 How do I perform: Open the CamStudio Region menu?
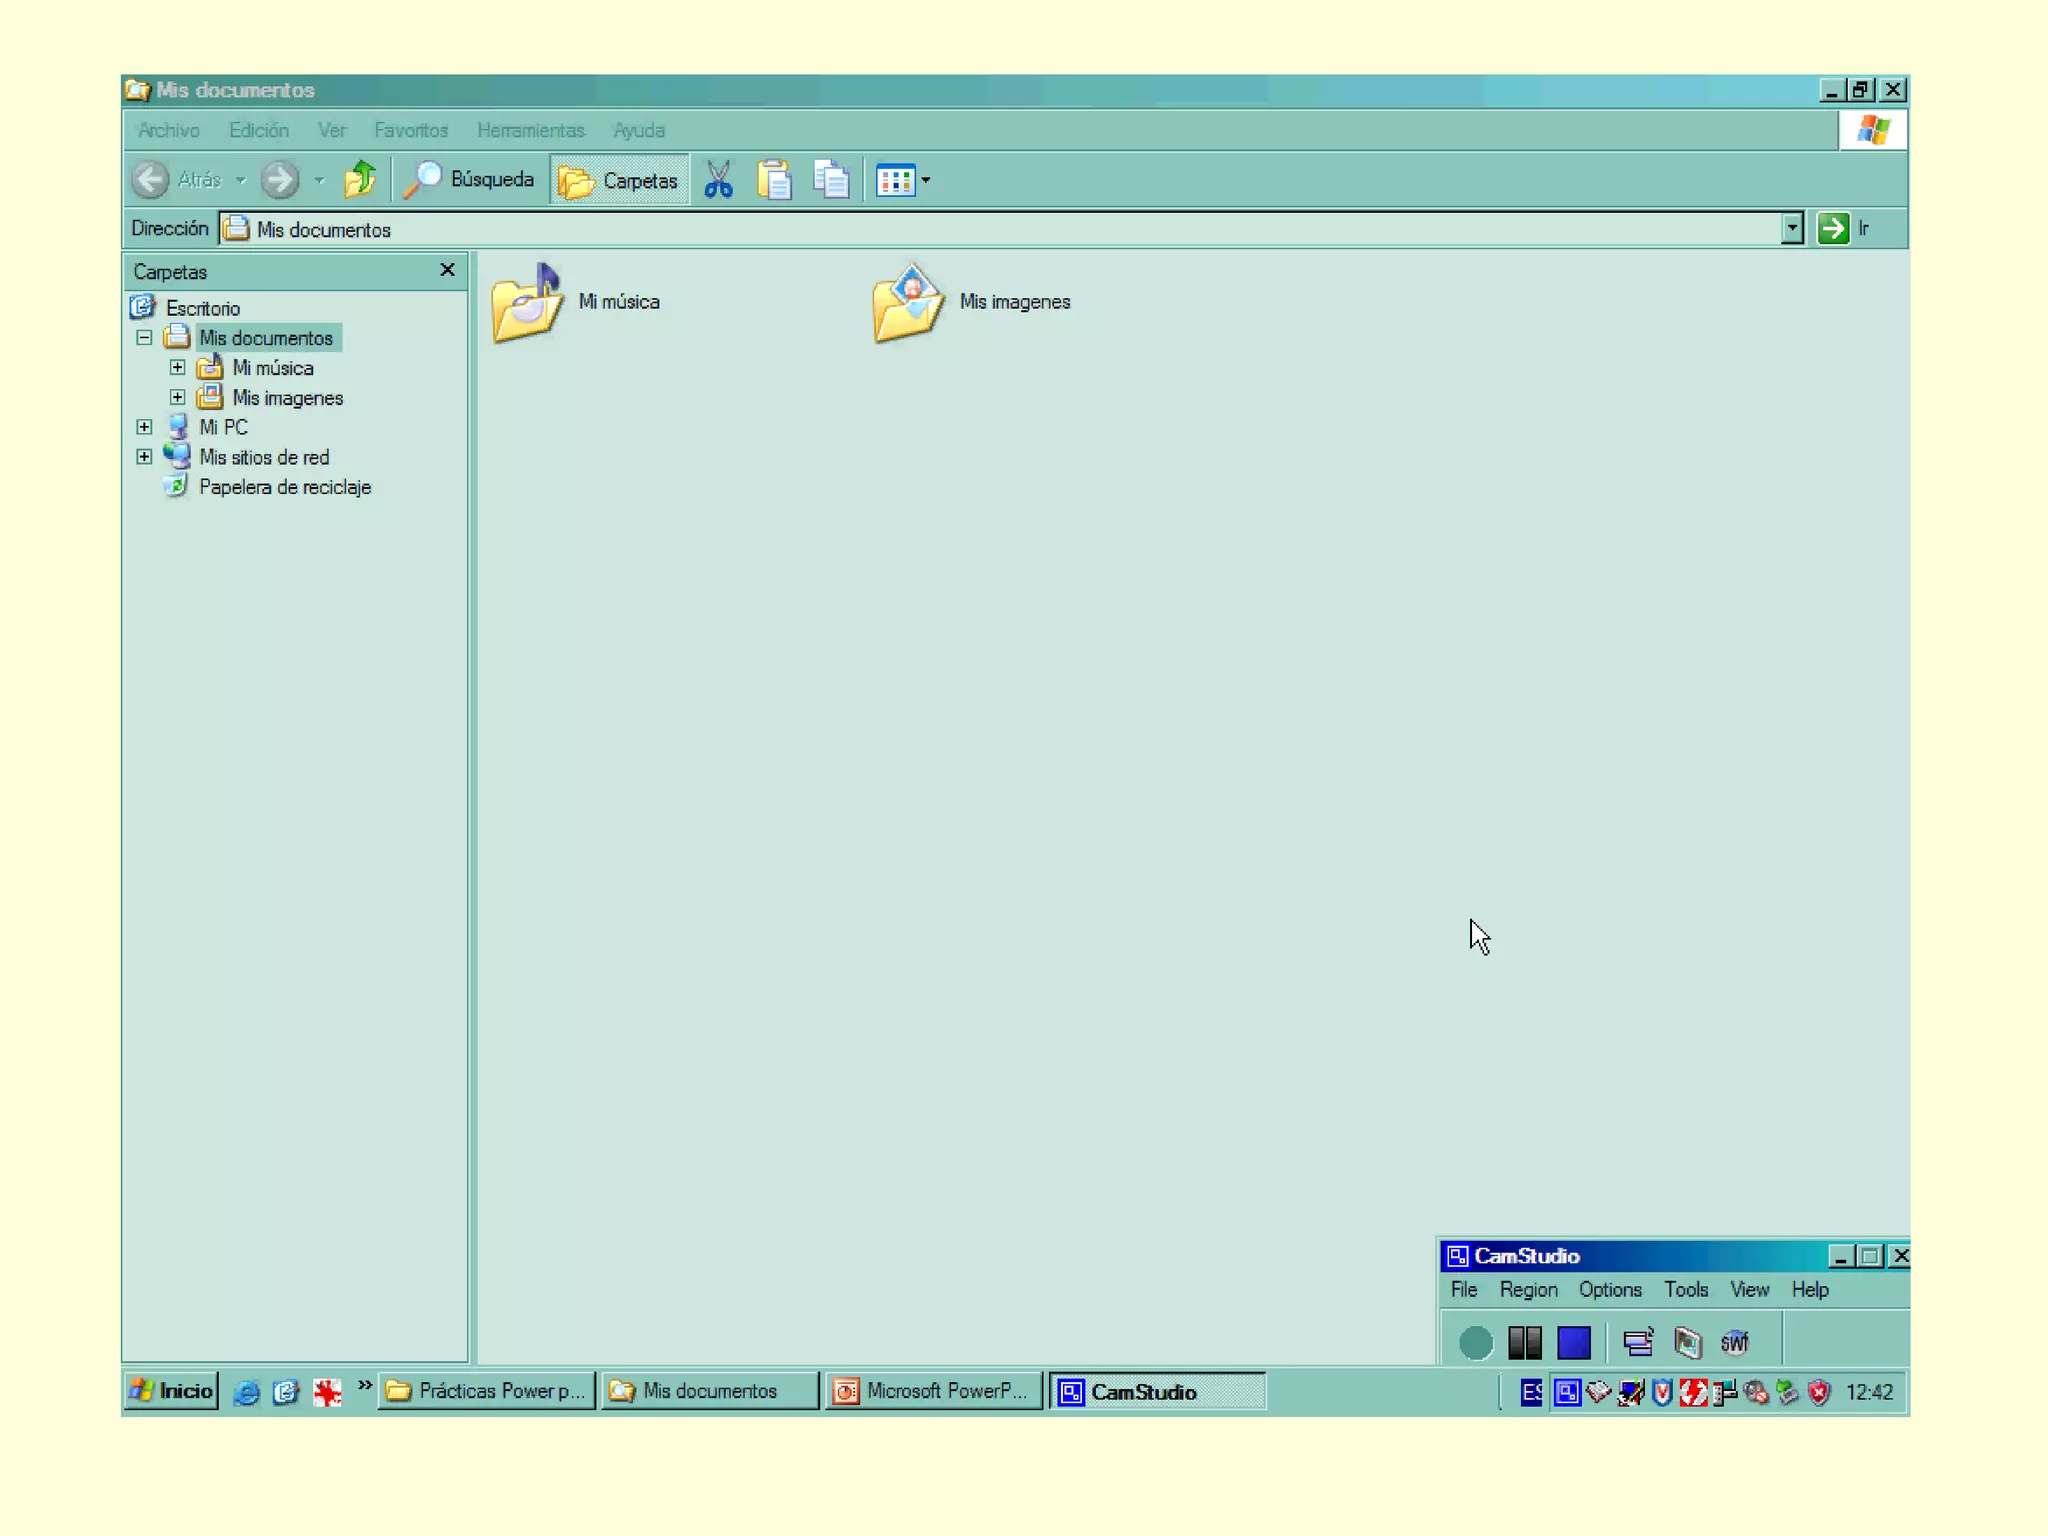1528,1290
